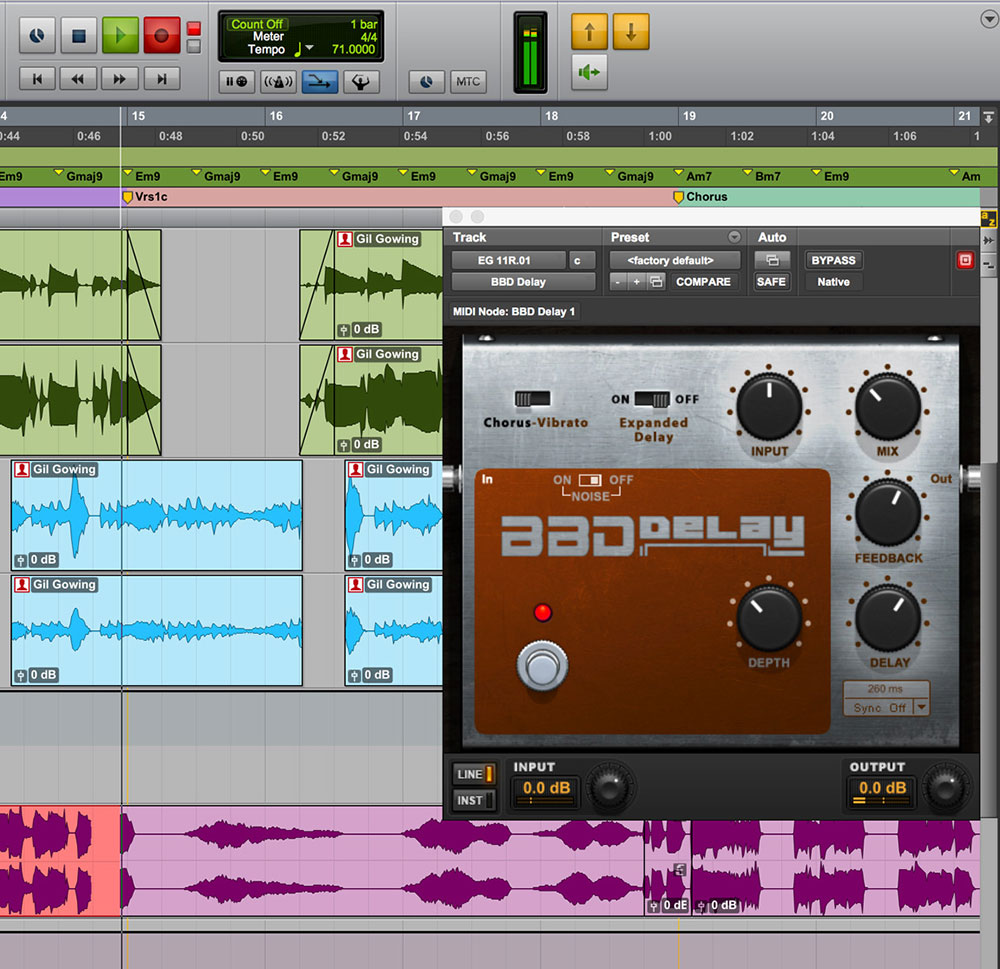Click the COMPARE button
Image resolution: width=1000 pixels, height=969 pixels.
(x=703, y=282)
